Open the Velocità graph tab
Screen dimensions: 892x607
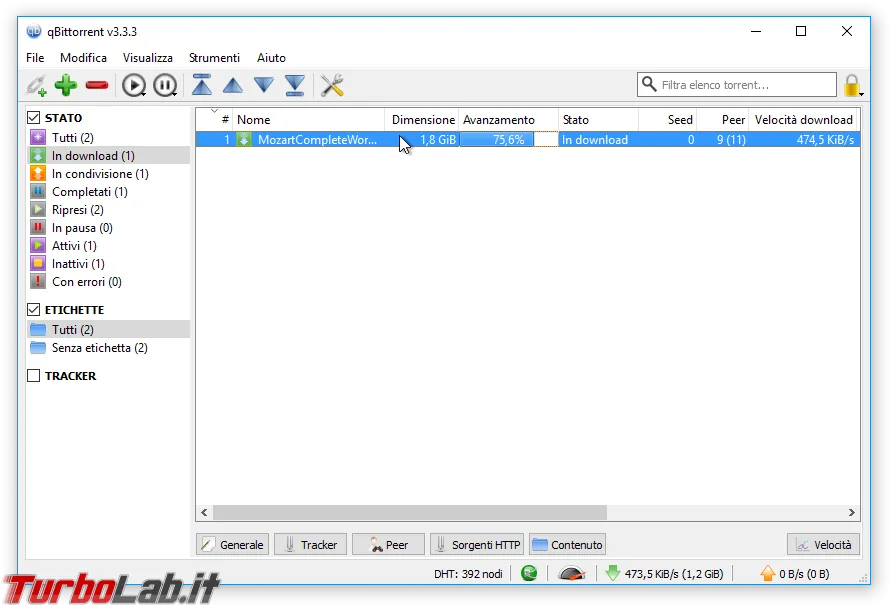pos(824,544)
